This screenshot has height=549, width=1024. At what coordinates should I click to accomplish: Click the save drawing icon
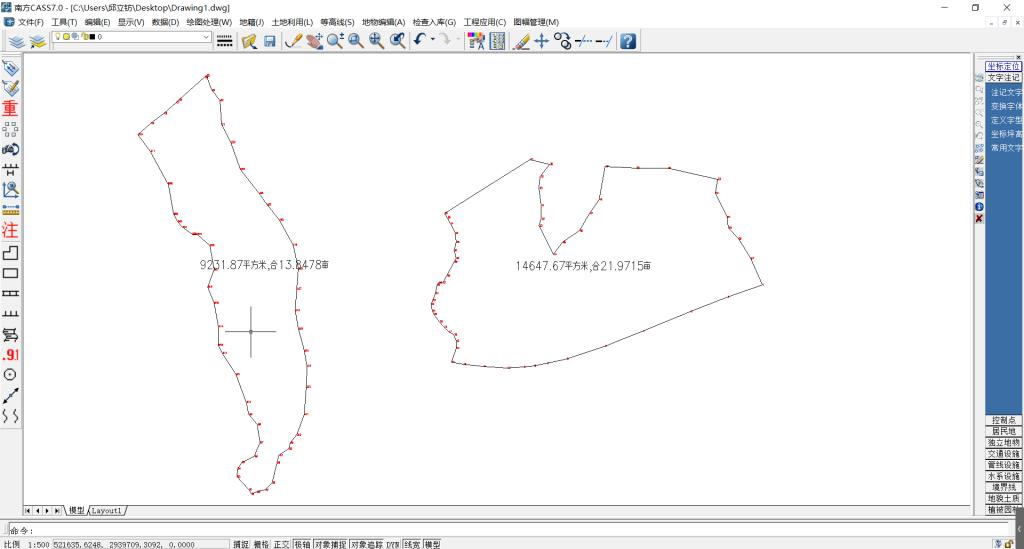click(x=269, y=41)
